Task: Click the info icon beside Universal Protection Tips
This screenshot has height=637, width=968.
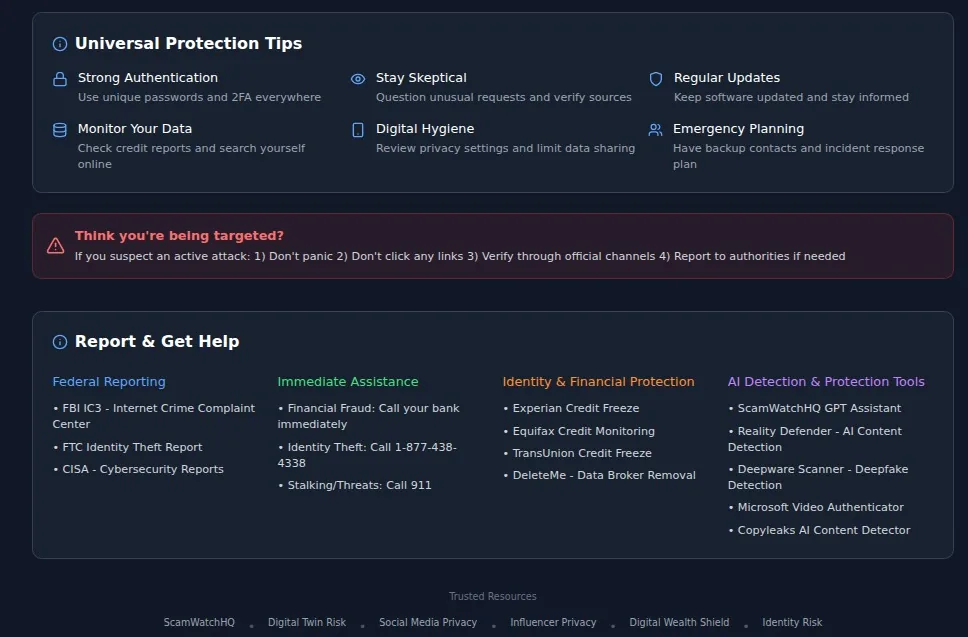Action: pos(60,44)
